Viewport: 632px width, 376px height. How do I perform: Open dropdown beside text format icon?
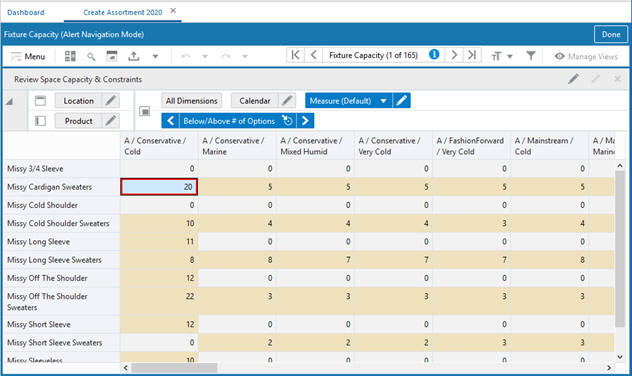point(510,56)
